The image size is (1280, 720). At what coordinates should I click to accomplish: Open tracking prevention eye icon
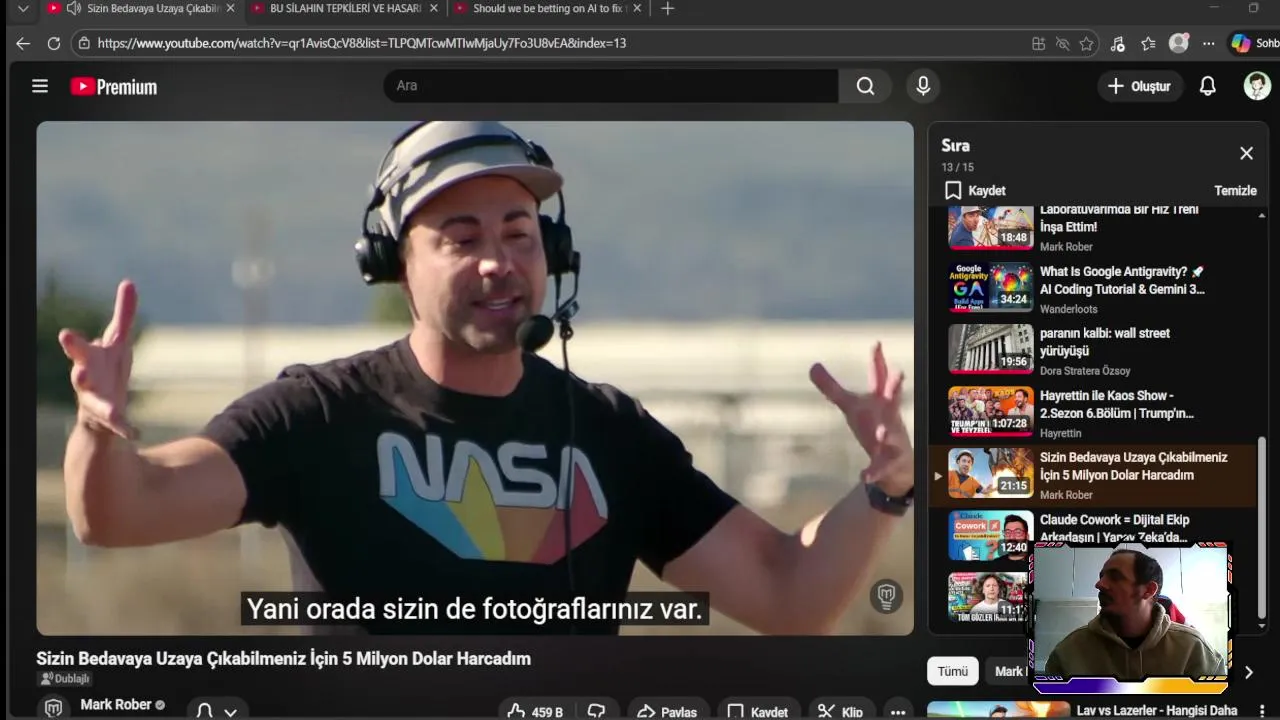(x=1062, y=43)
